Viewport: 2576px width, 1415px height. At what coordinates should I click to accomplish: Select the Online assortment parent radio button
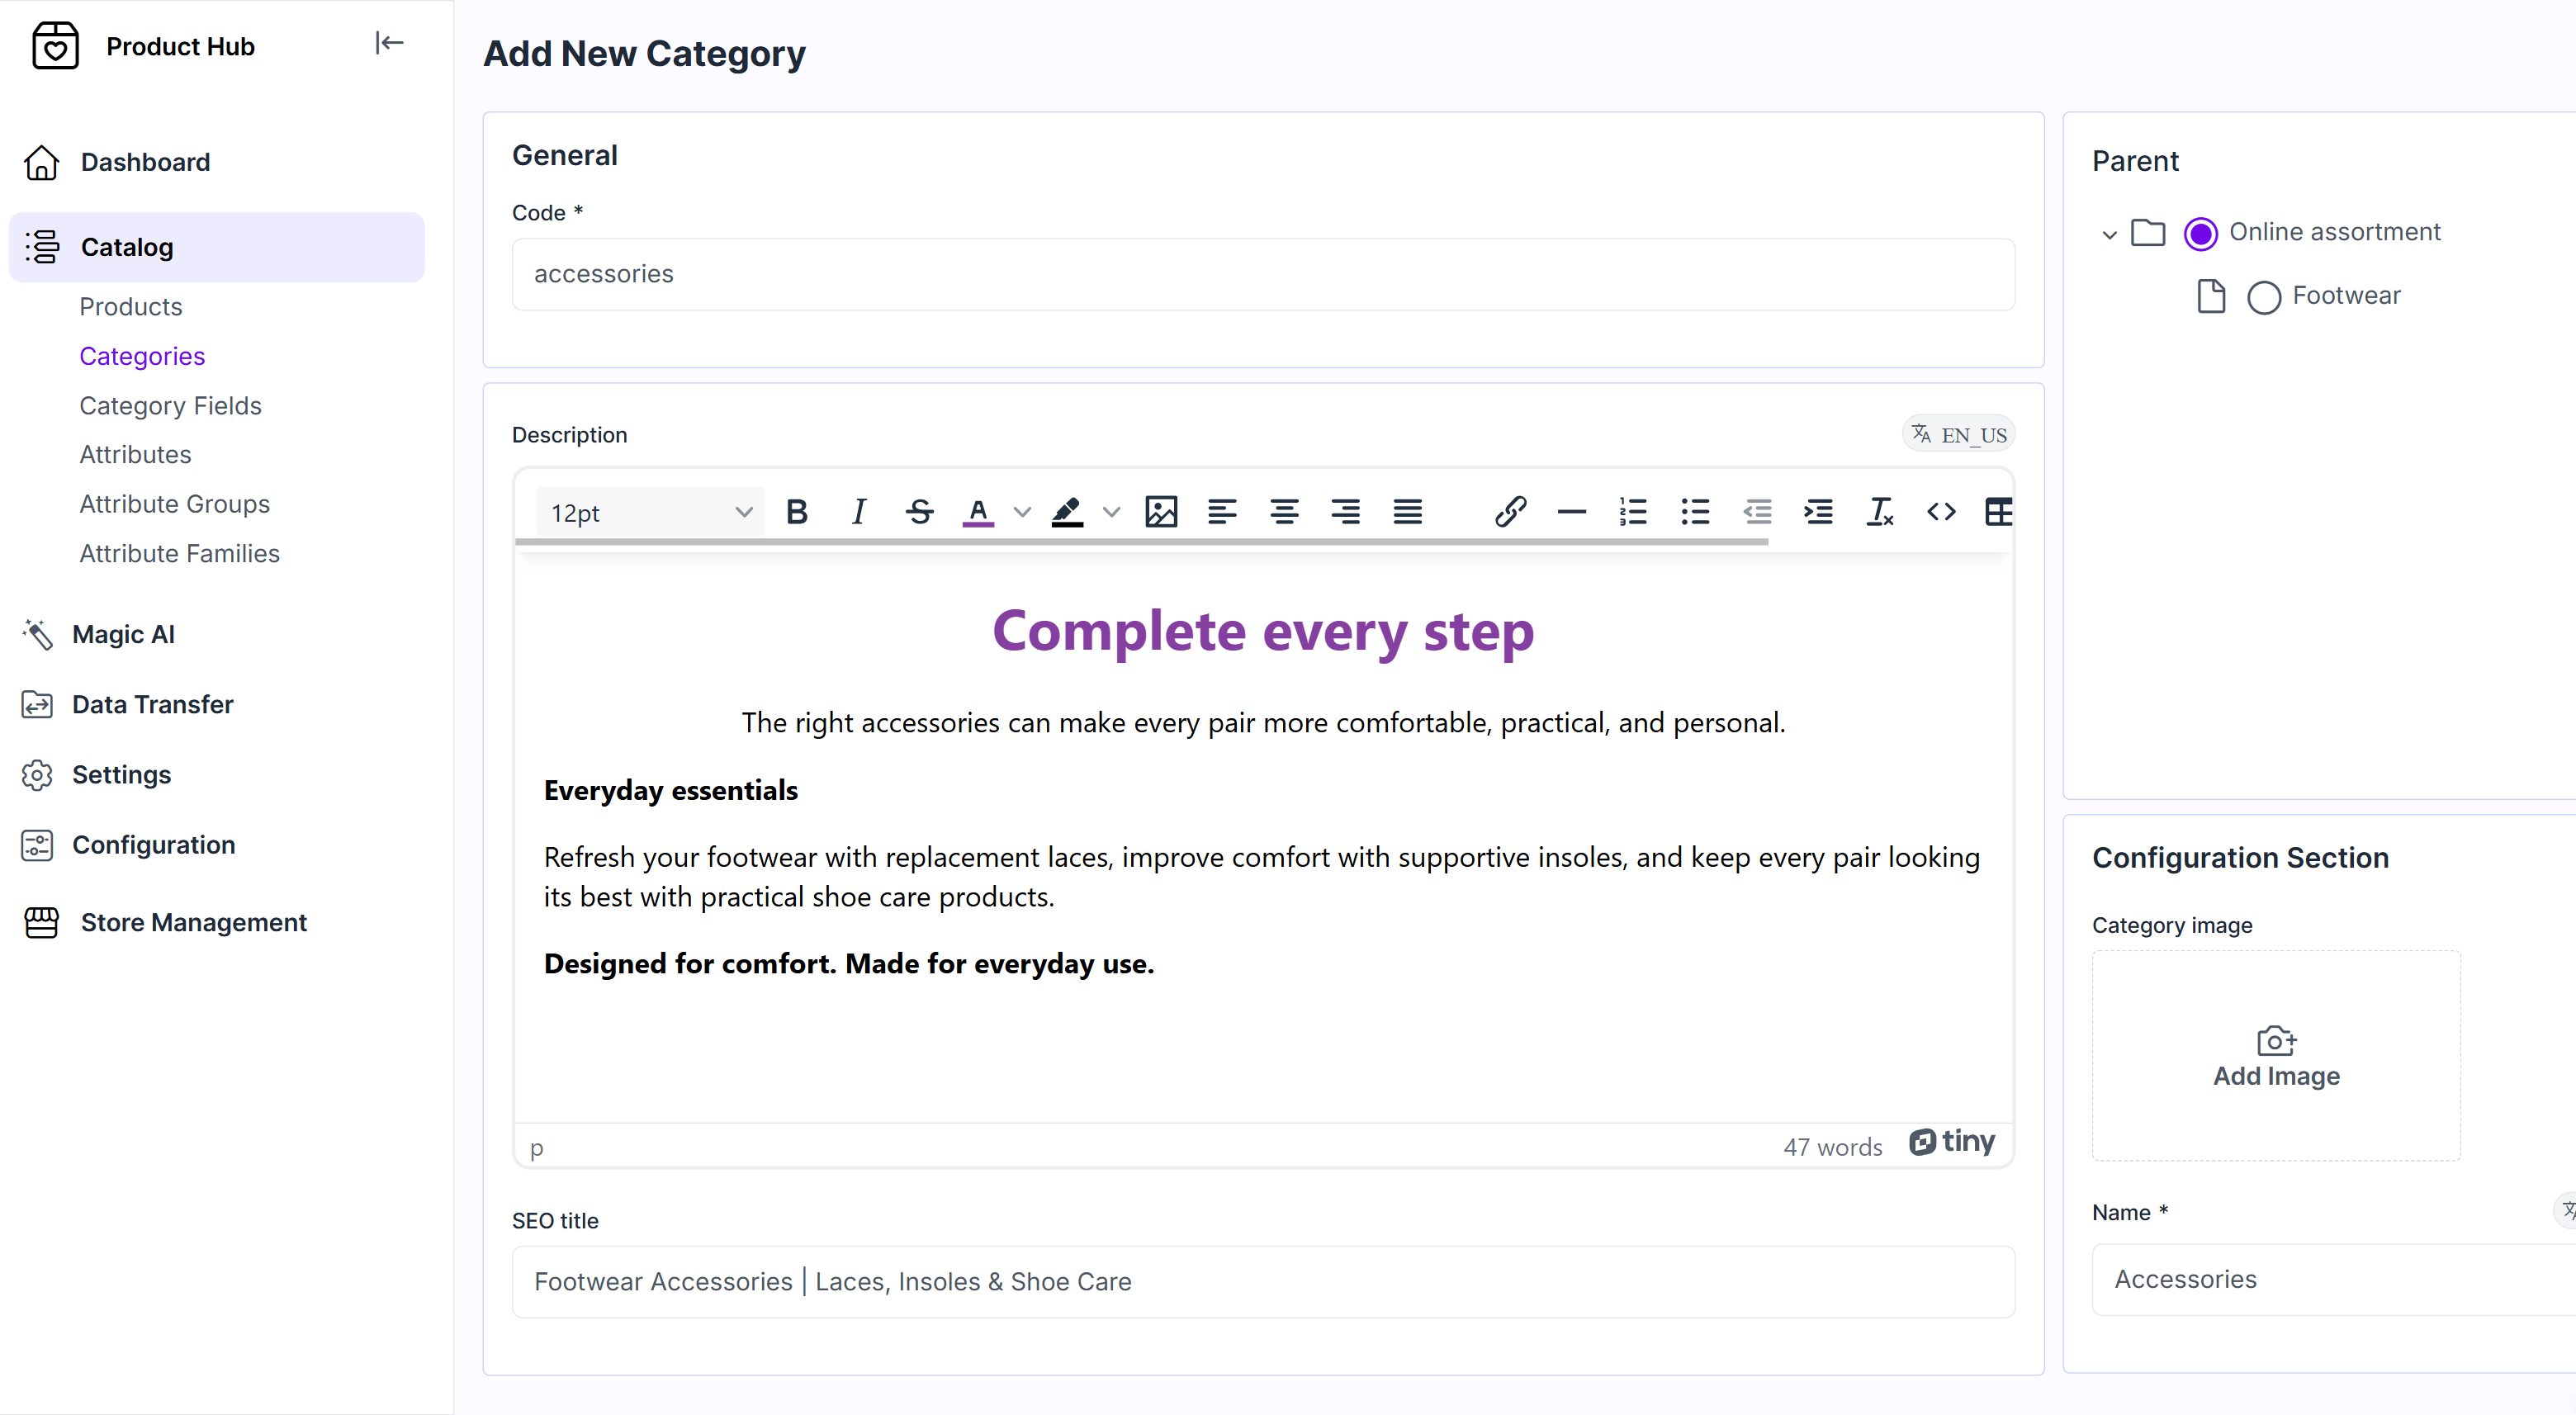tap(2200, 233)
